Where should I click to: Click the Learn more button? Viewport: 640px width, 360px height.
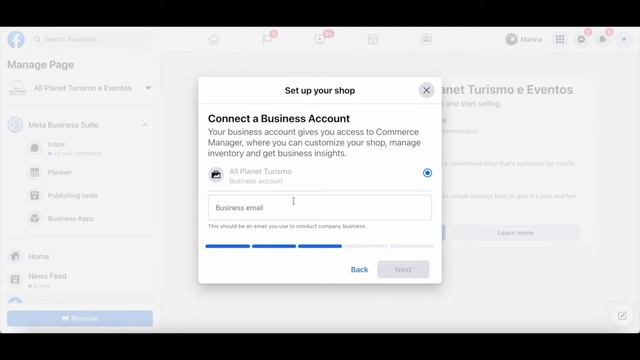(516, 233)
